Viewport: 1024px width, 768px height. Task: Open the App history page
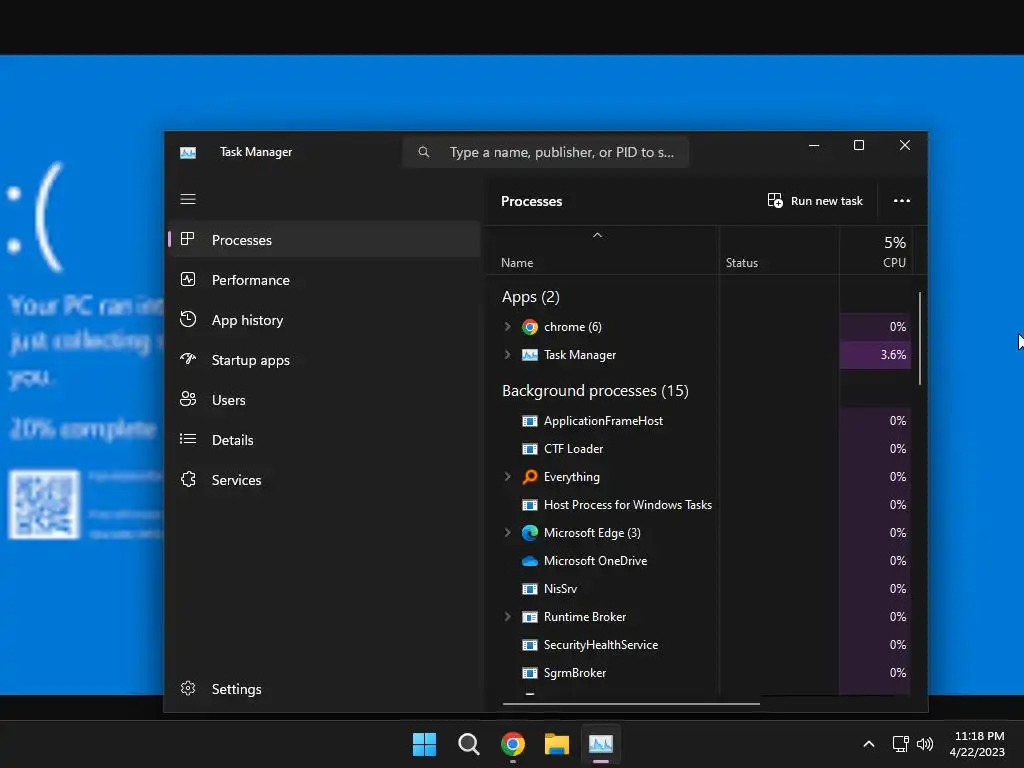(325, 320)
